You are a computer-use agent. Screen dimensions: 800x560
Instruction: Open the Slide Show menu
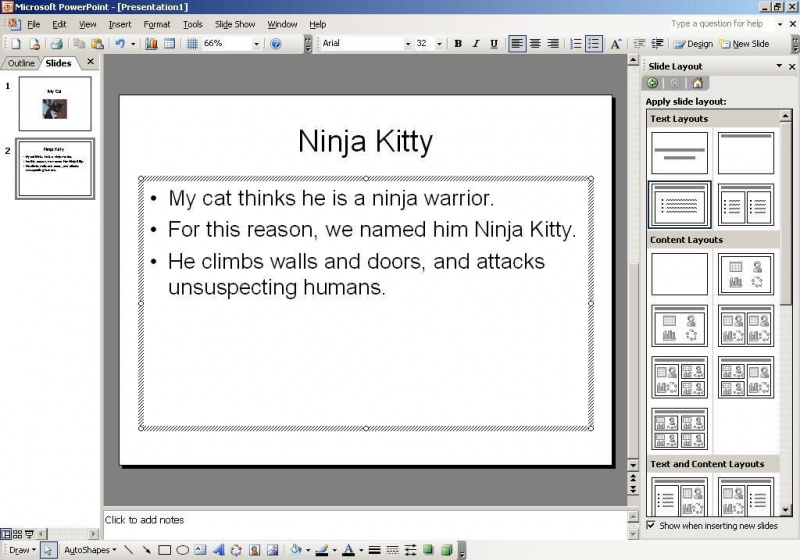[x=235, y=24]
